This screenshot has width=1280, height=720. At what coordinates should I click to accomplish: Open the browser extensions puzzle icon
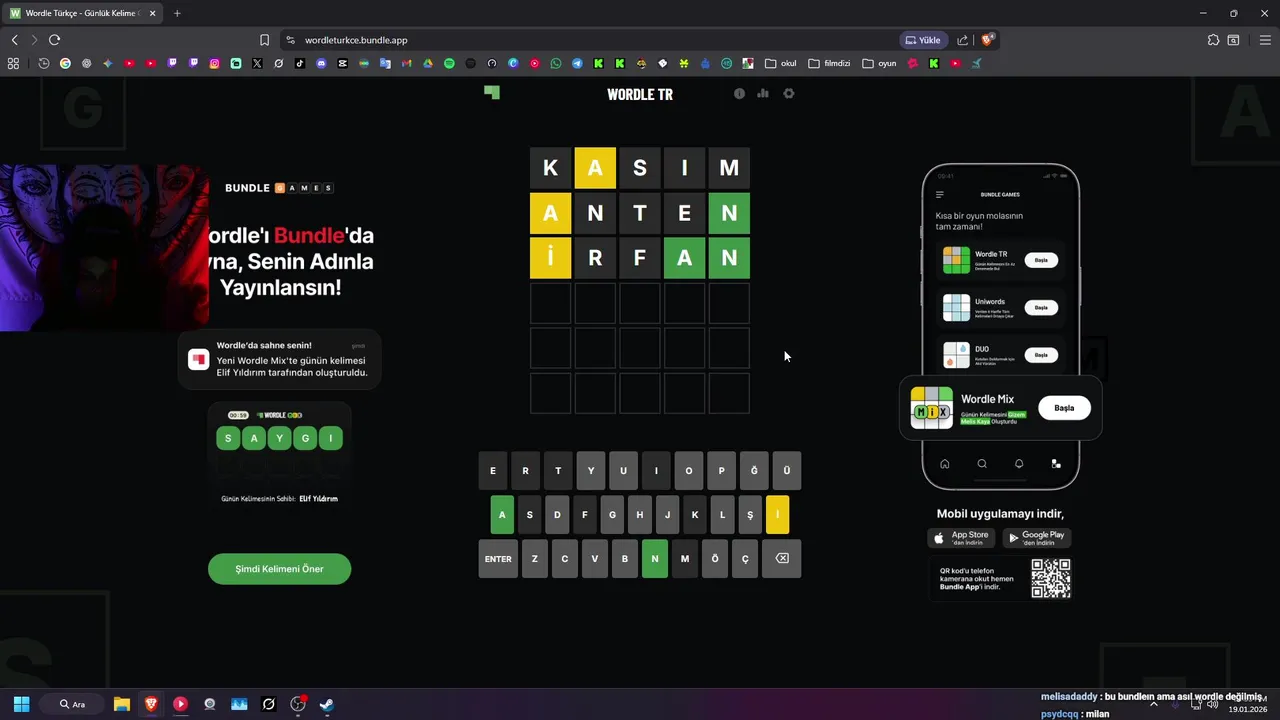coord(1213,40)
